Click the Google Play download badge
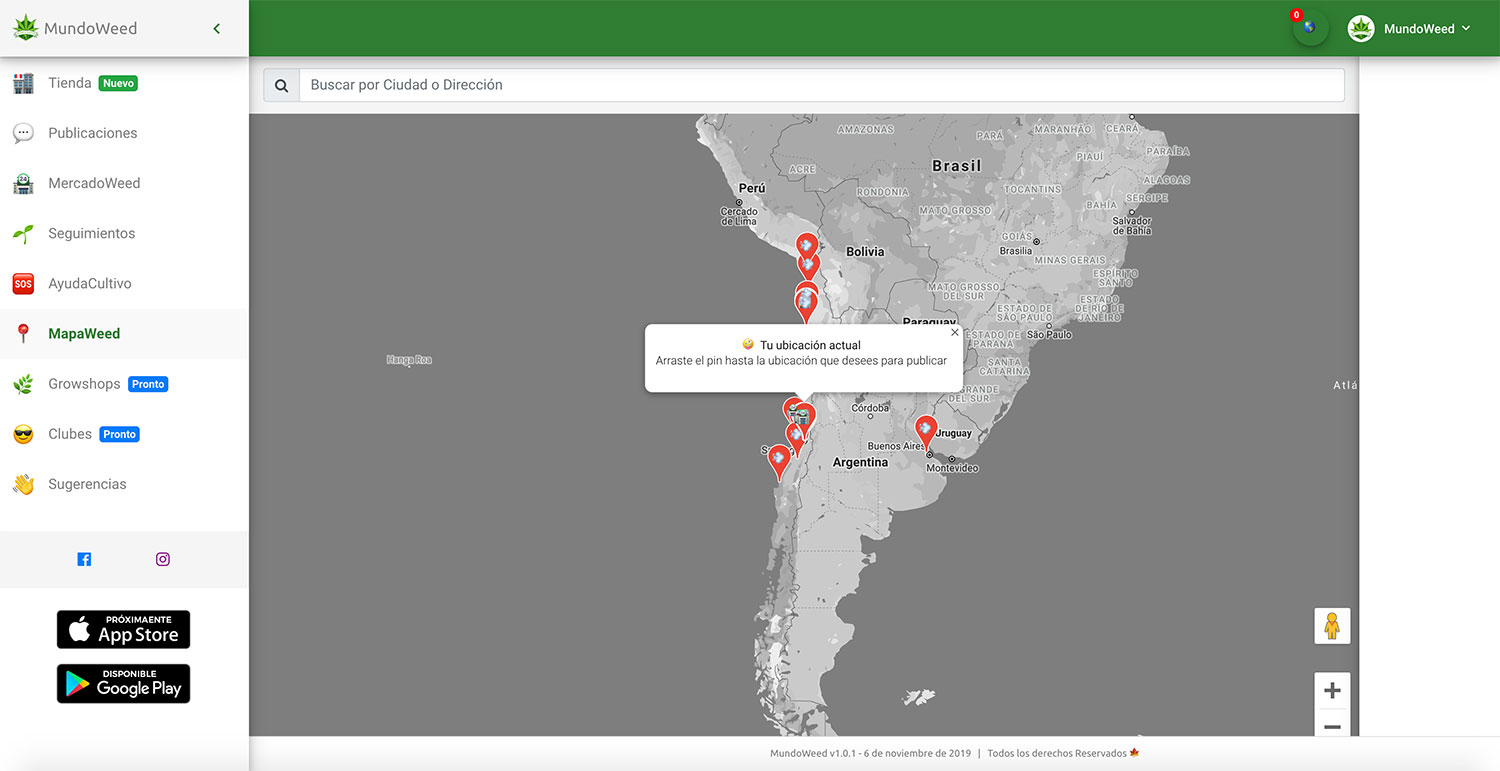The image size is (1500, 771). click(x=123, y=684)
